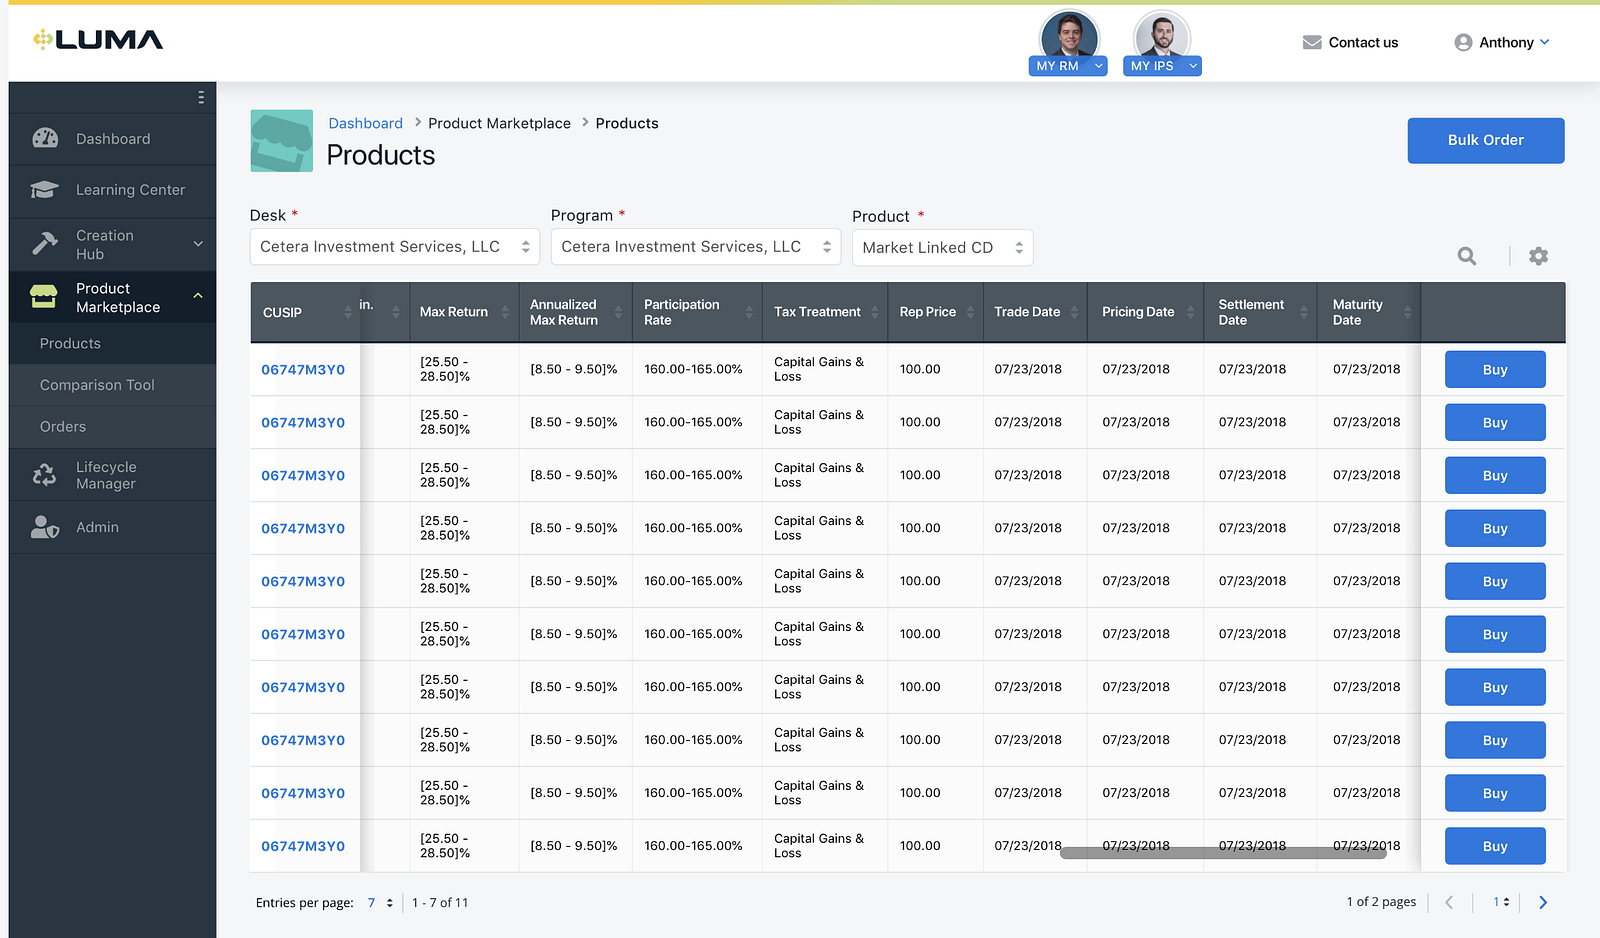The image size is (1600, 938).
Task: Open the Product Market Linked CD dropdown
Action: [941, 248]
